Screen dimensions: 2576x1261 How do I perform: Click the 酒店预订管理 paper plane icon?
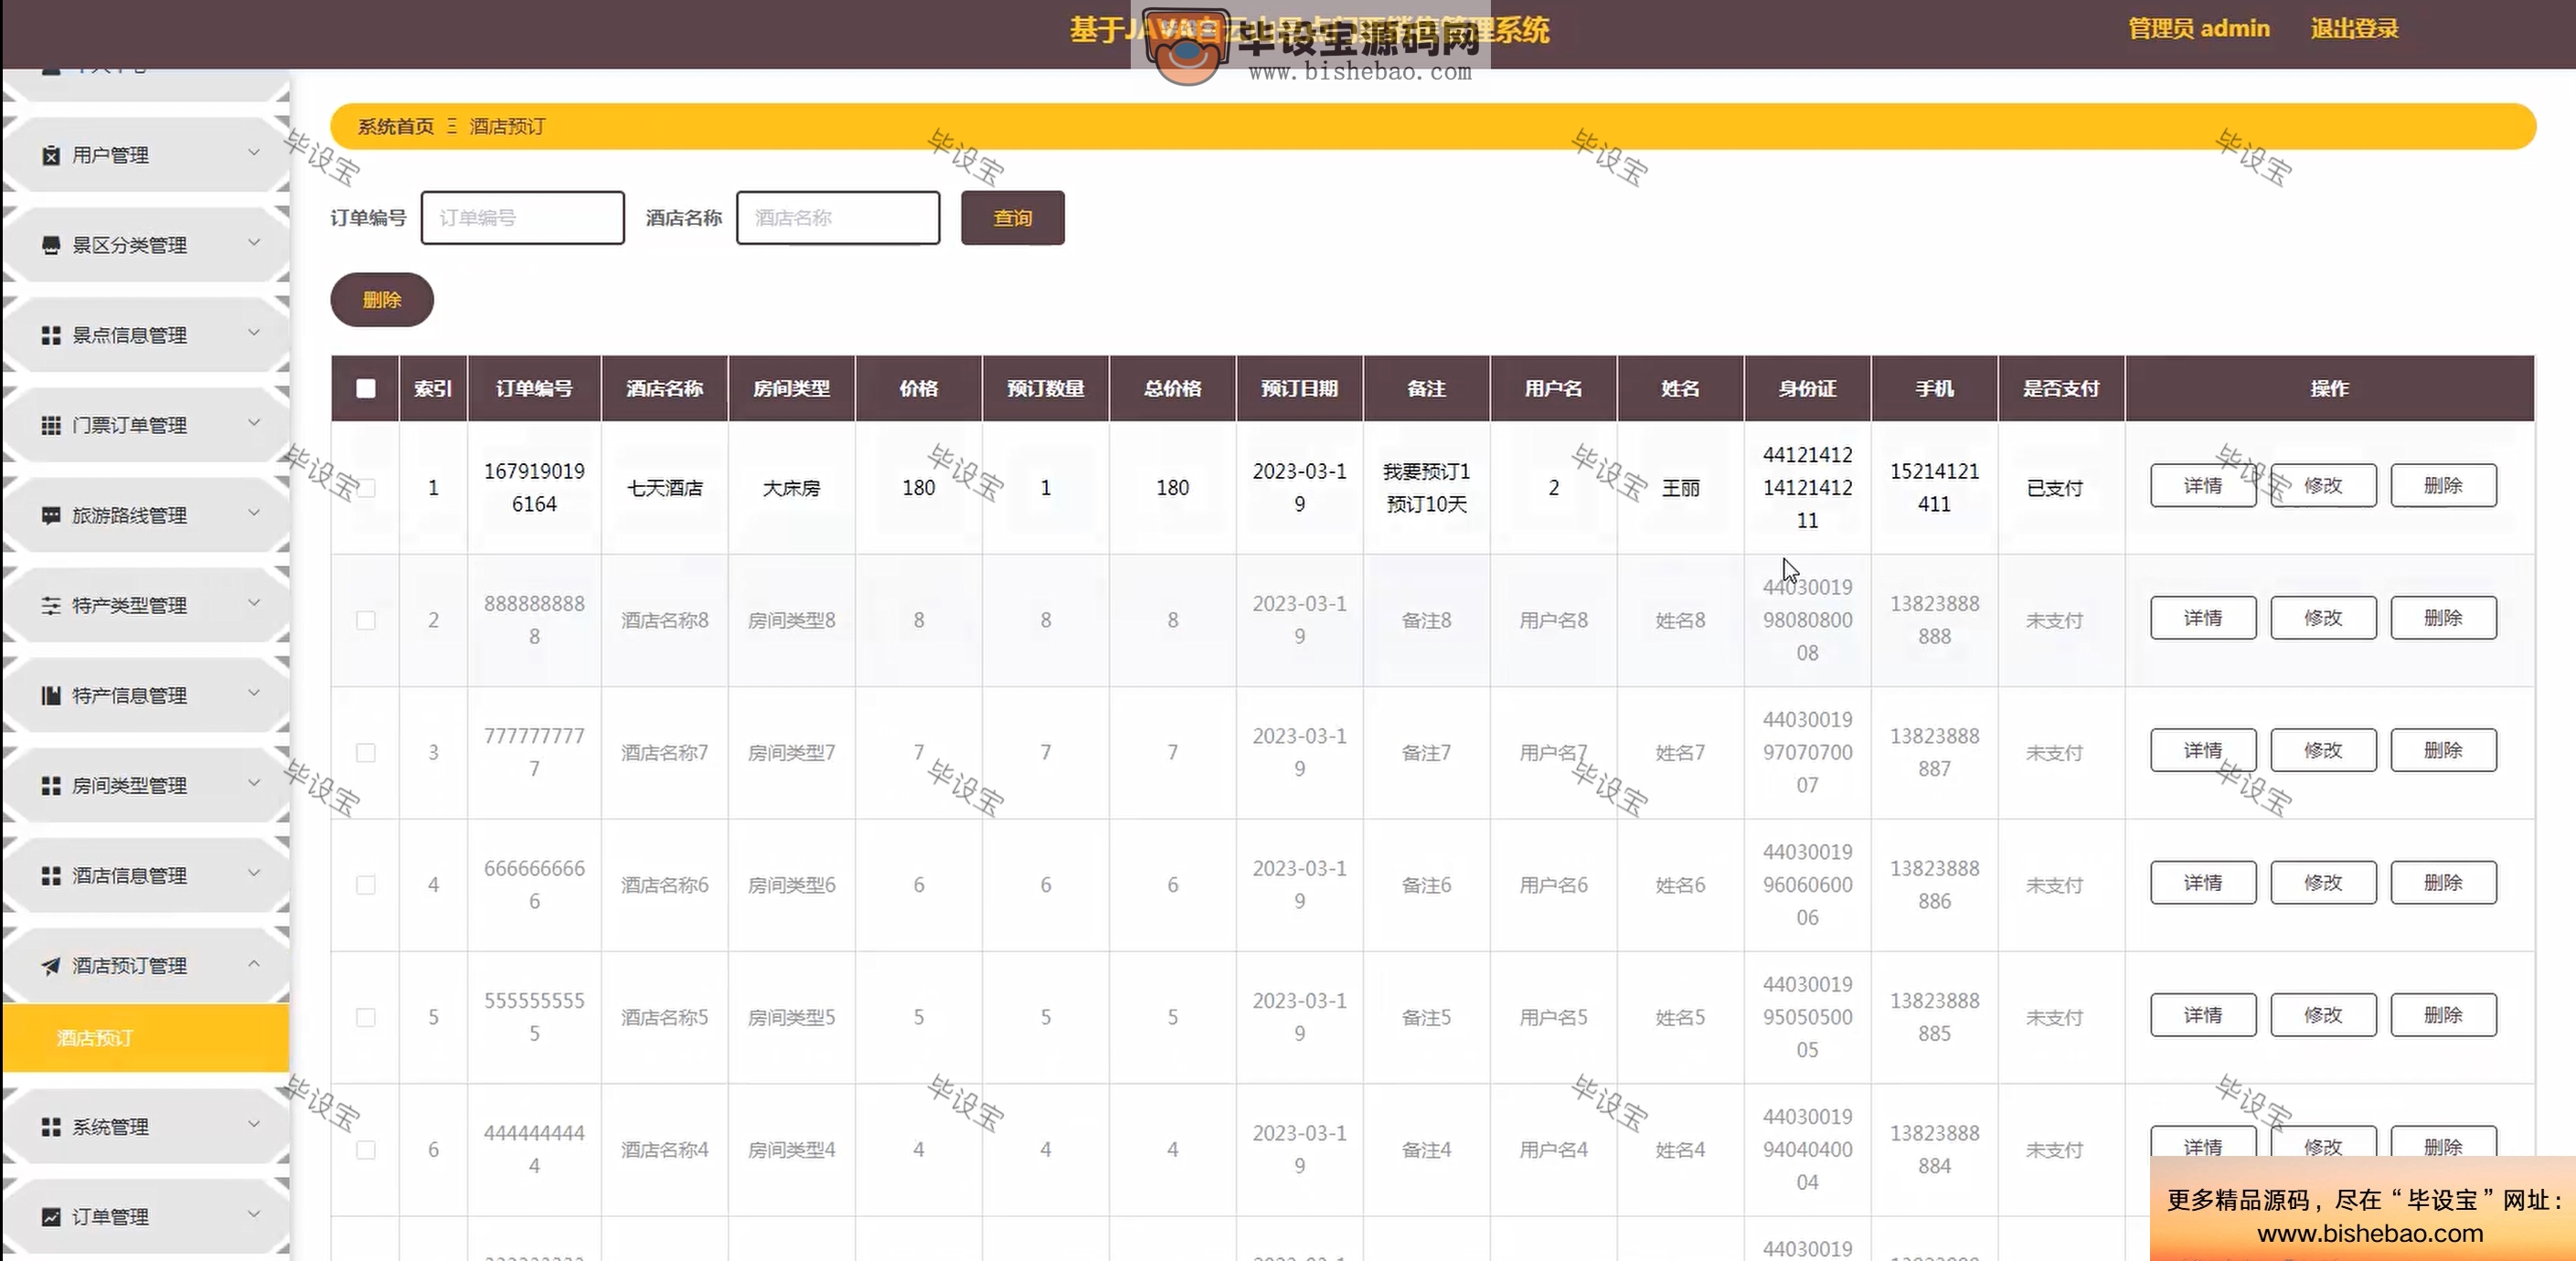[51, 965]
